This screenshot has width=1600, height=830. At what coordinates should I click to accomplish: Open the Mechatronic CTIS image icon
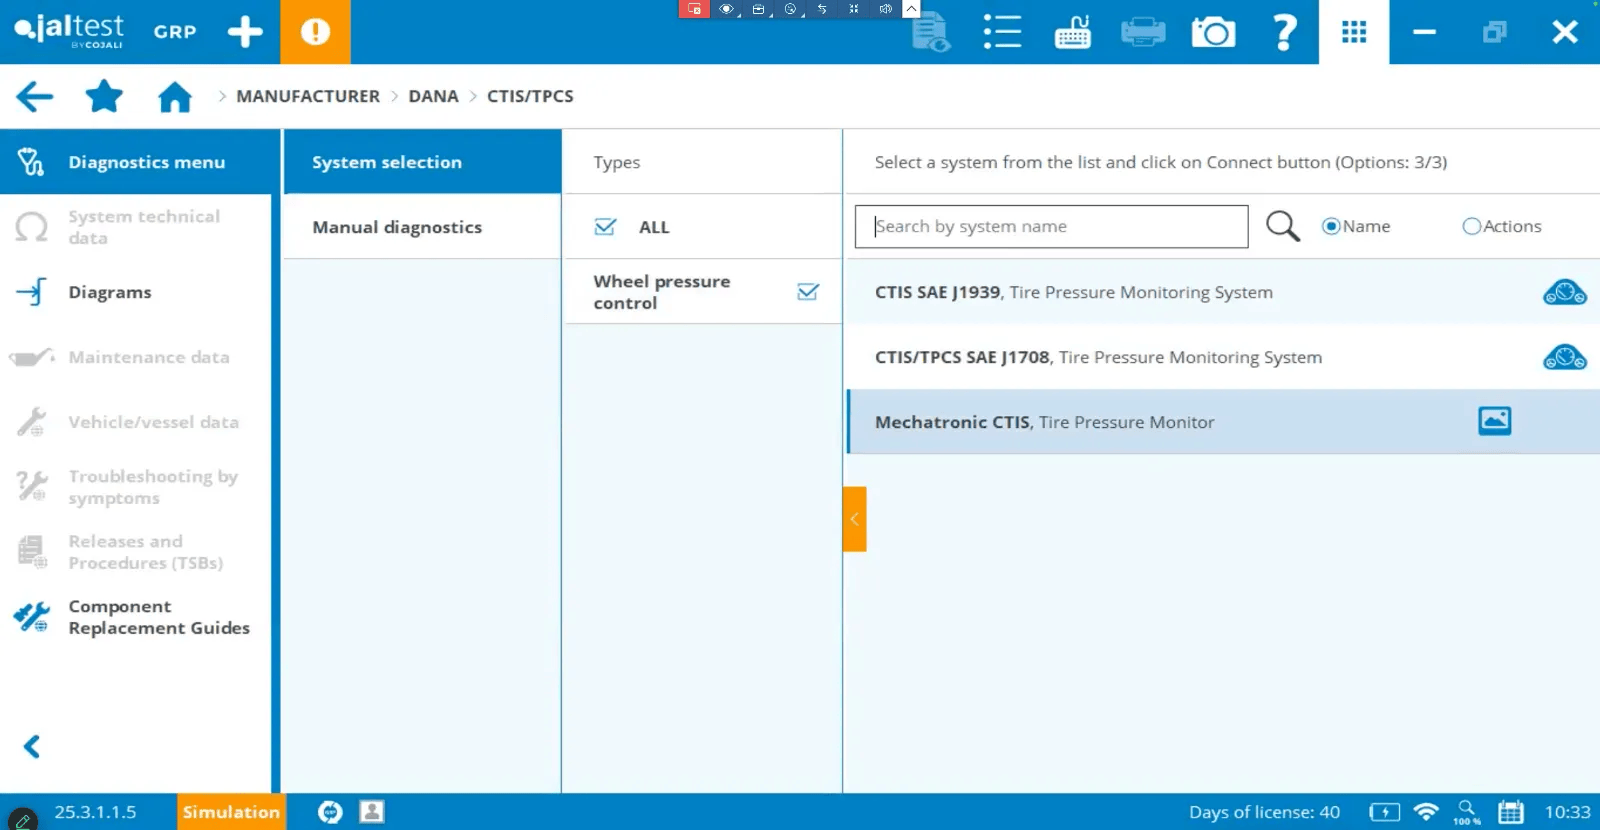pyautogui.click(x=1495, y=421)
